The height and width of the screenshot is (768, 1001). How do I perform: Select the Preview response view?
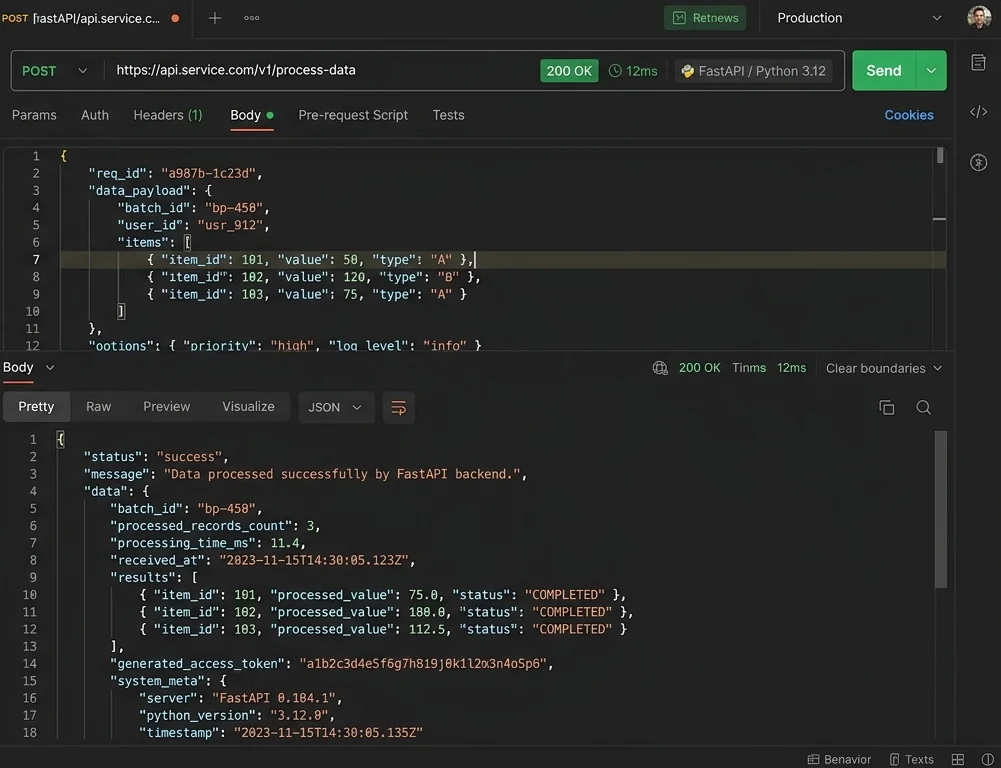167,407
